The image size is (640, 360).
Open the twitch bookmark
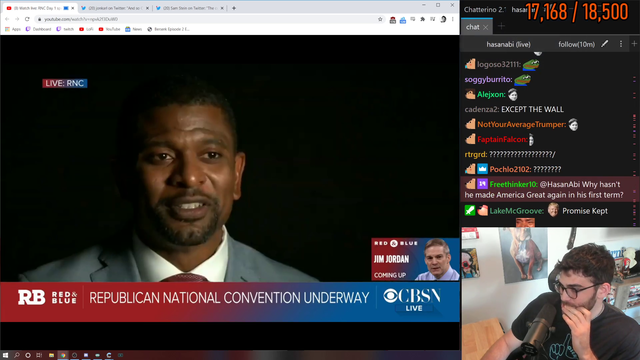click(x=65, y=29)
